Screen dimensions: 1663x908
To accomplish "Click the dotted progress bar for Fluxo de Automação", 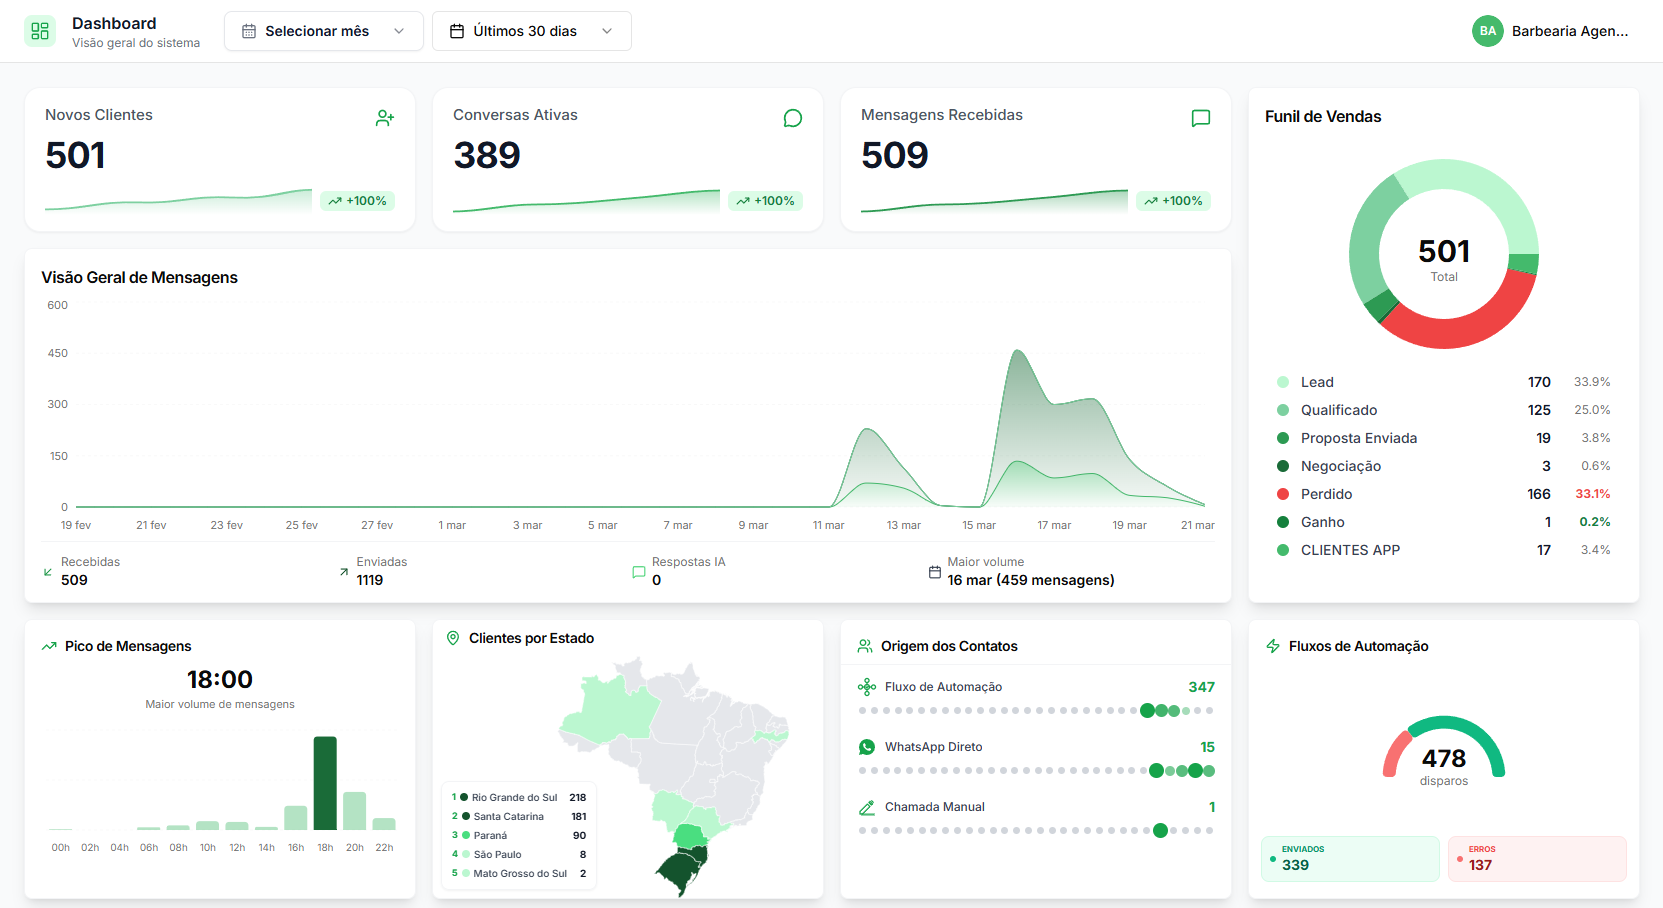I will tap(1035, 711).
